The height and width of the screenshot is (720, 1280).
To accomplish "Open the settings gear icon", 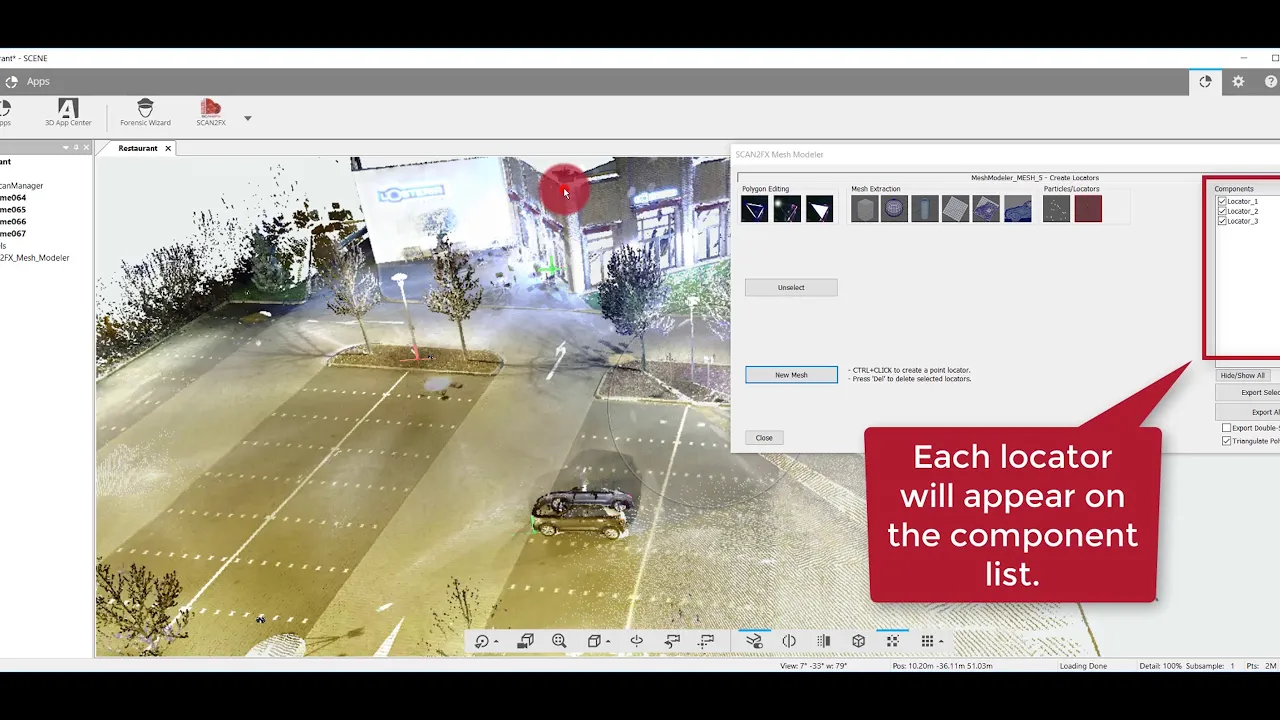I will [x=1238, y=82].
